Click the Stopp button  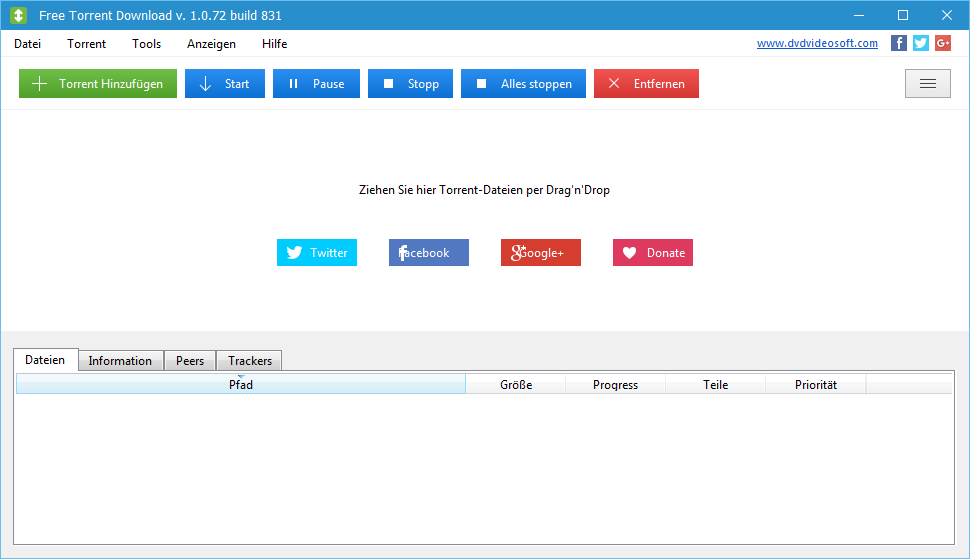click(x=410, y=83)
